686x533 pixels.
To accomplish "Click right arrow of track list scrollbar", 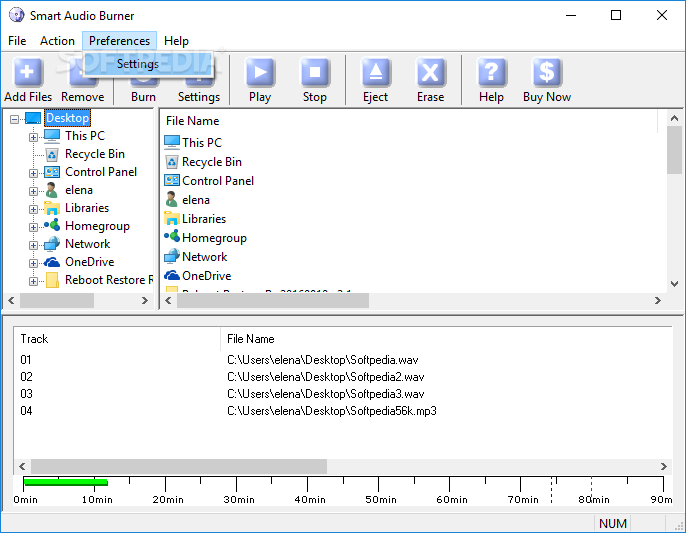I will tap(664, 466).
